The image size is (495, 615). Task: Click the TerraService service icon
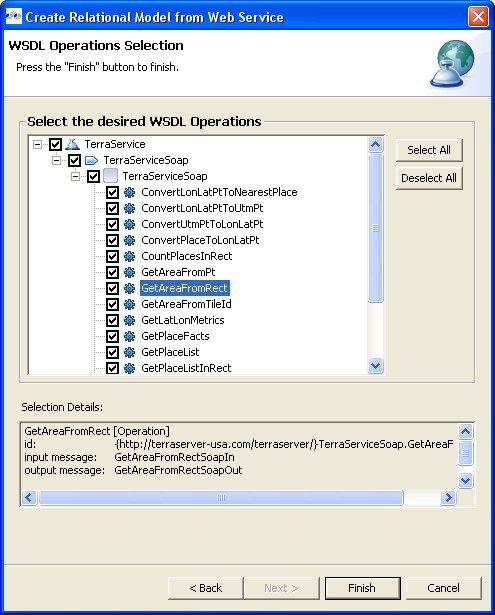coord(72,144)
